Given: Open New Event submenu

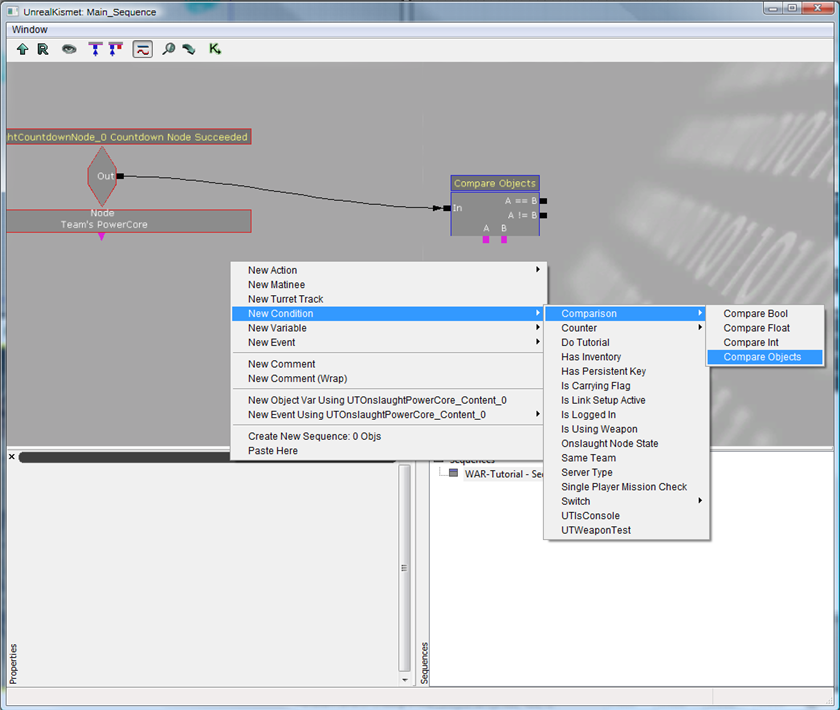Looking at the screenshot, I should click(x=388, y=342).
